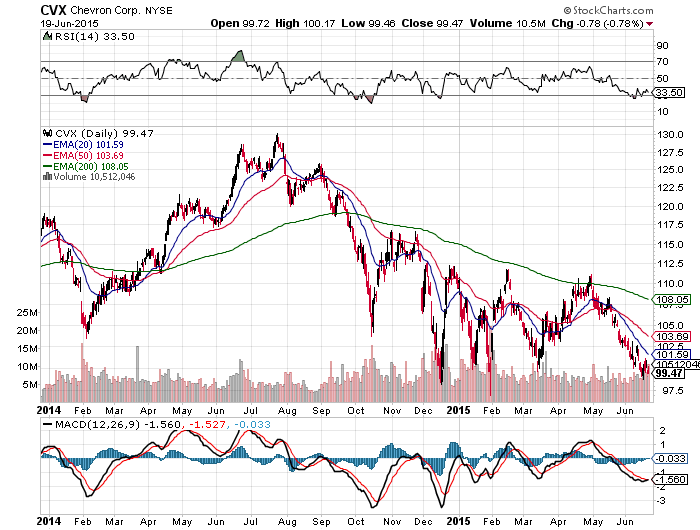The image size is (700, 530).
Task: Click the RSI 33.50 value tag
Action: click(669, 92)
